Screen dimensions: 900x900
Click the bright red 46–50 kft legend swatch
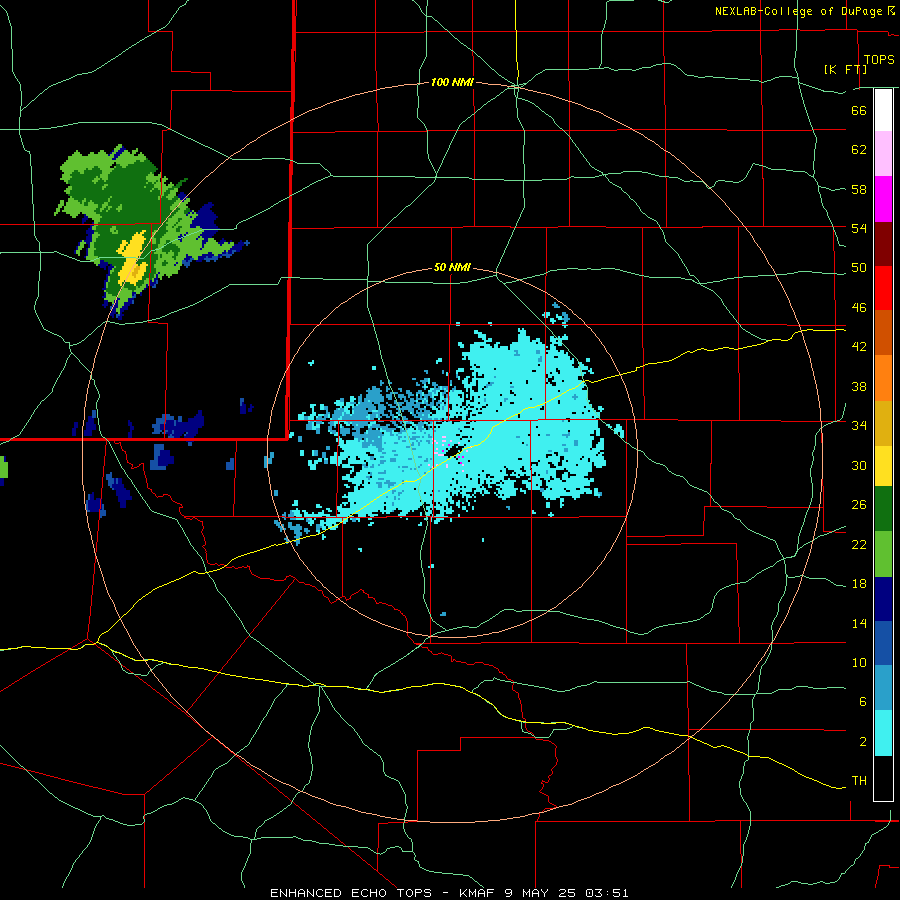[x=883, y=288]
